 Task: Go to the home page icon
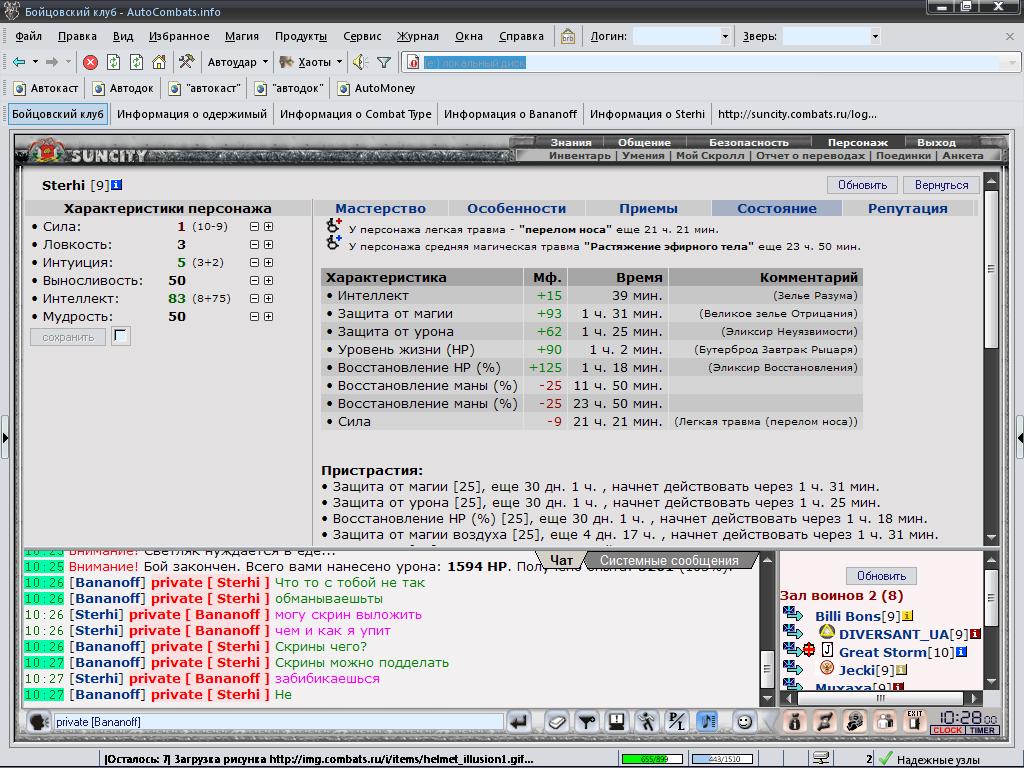[x=159, y=62]
